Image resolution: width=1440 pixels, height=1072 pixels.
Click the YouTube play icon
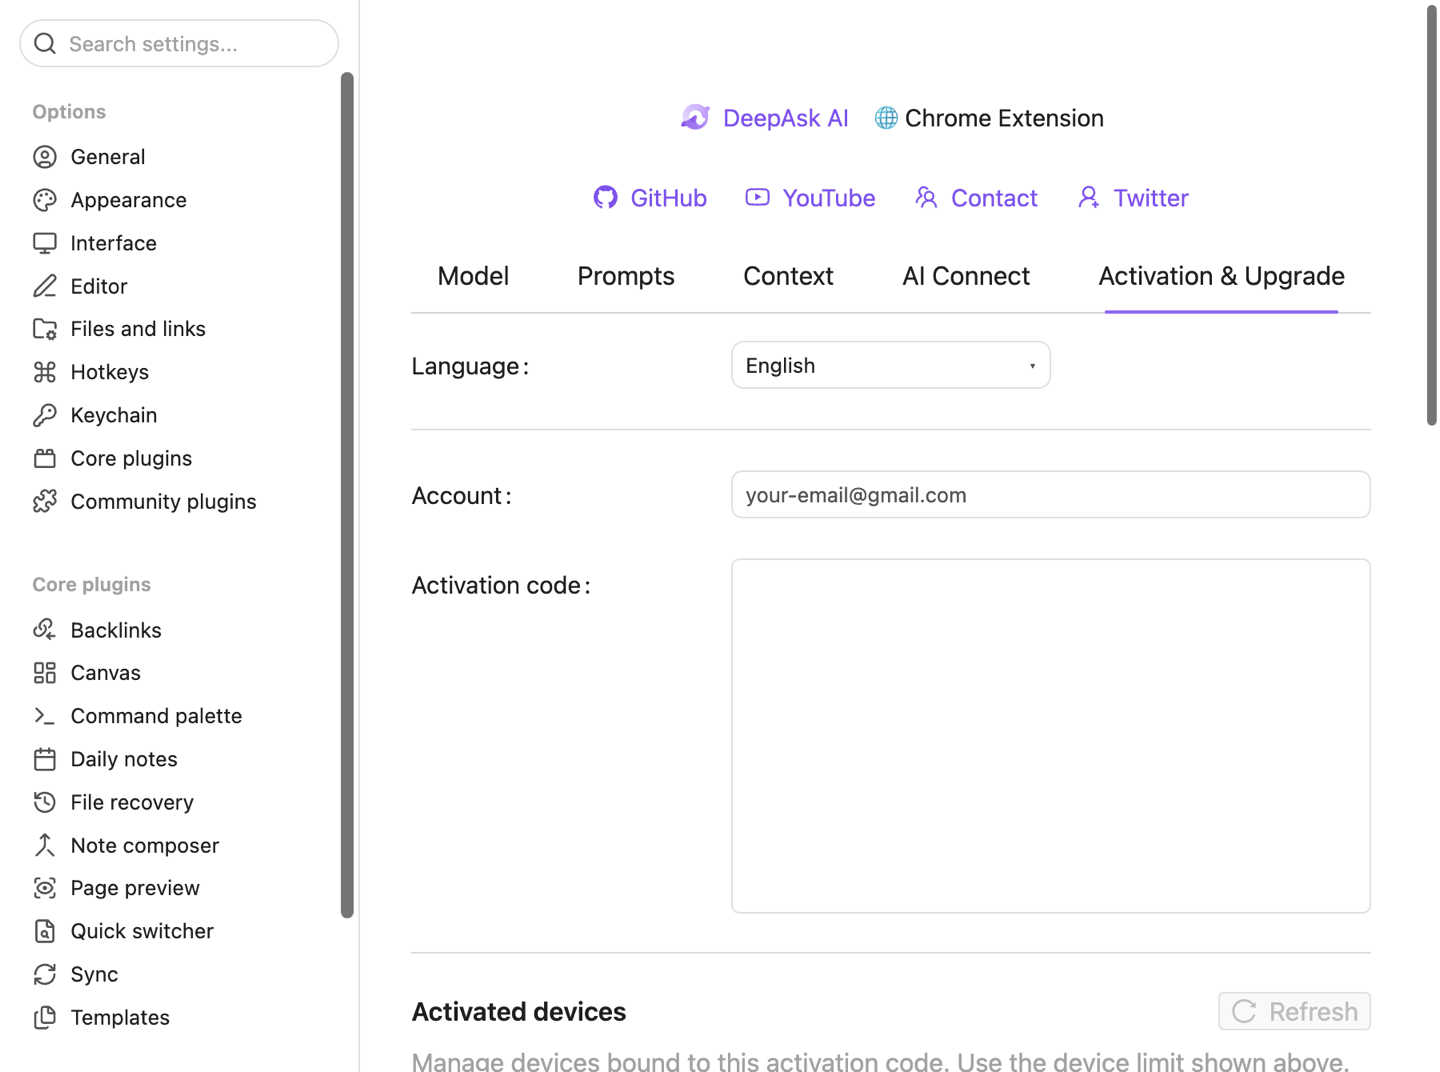coord(758,197)
